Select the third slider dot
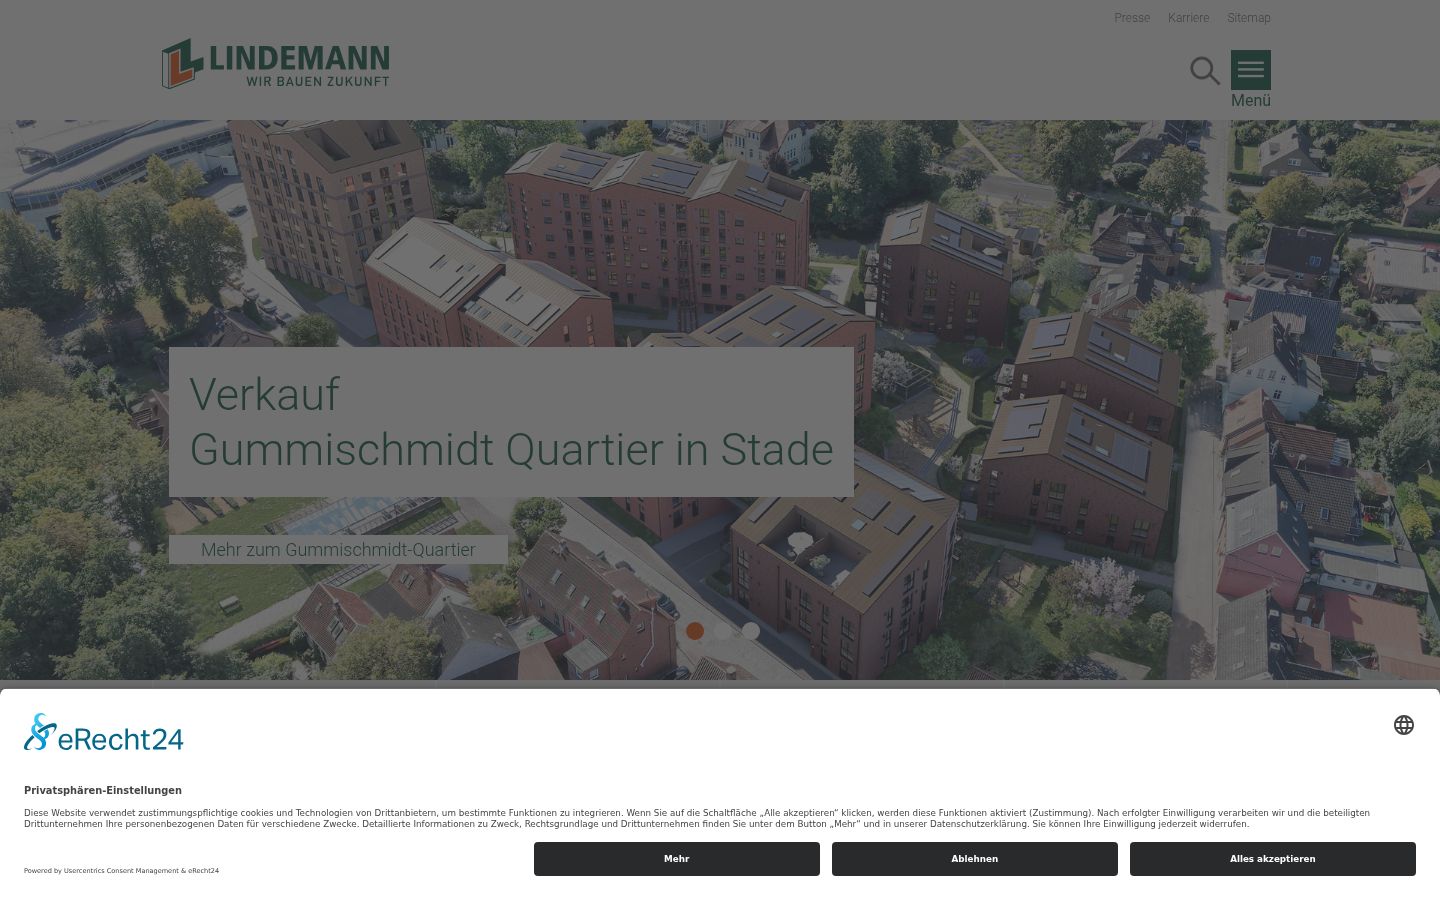 [751, 631]
